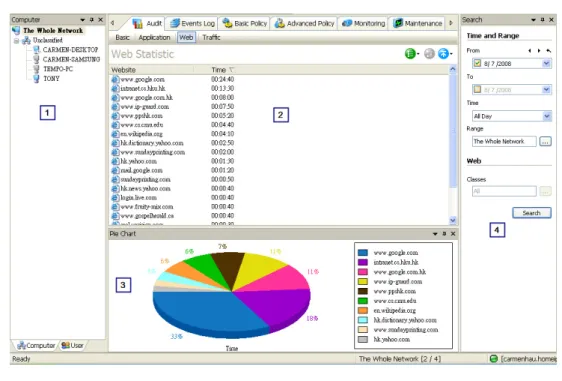Open Search panel dropdown arrow
Viewport: 562px width, 381px height.
pos(533,20)
